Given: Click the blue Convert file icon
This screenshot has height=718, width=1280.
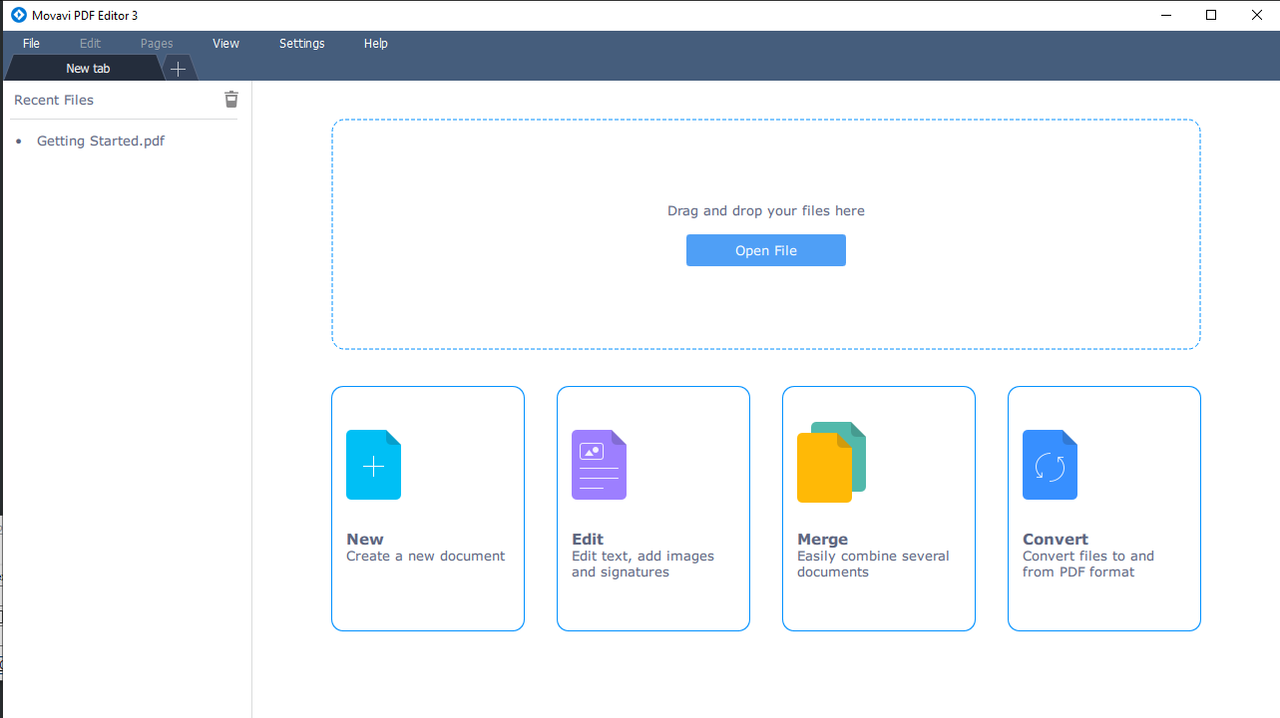Looking at the screenshot, I should 1050,465.
